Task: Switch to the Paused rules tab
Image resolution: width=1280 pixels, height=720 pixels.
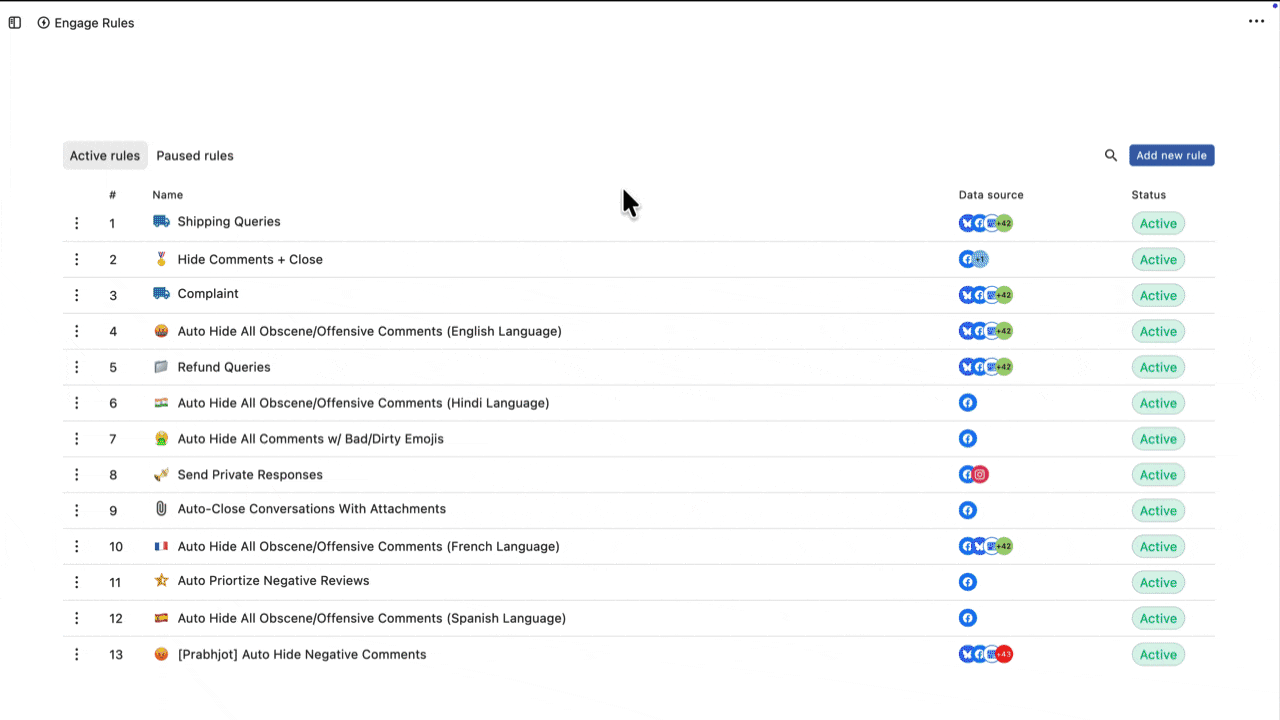Action: click(x=195, y=156)
